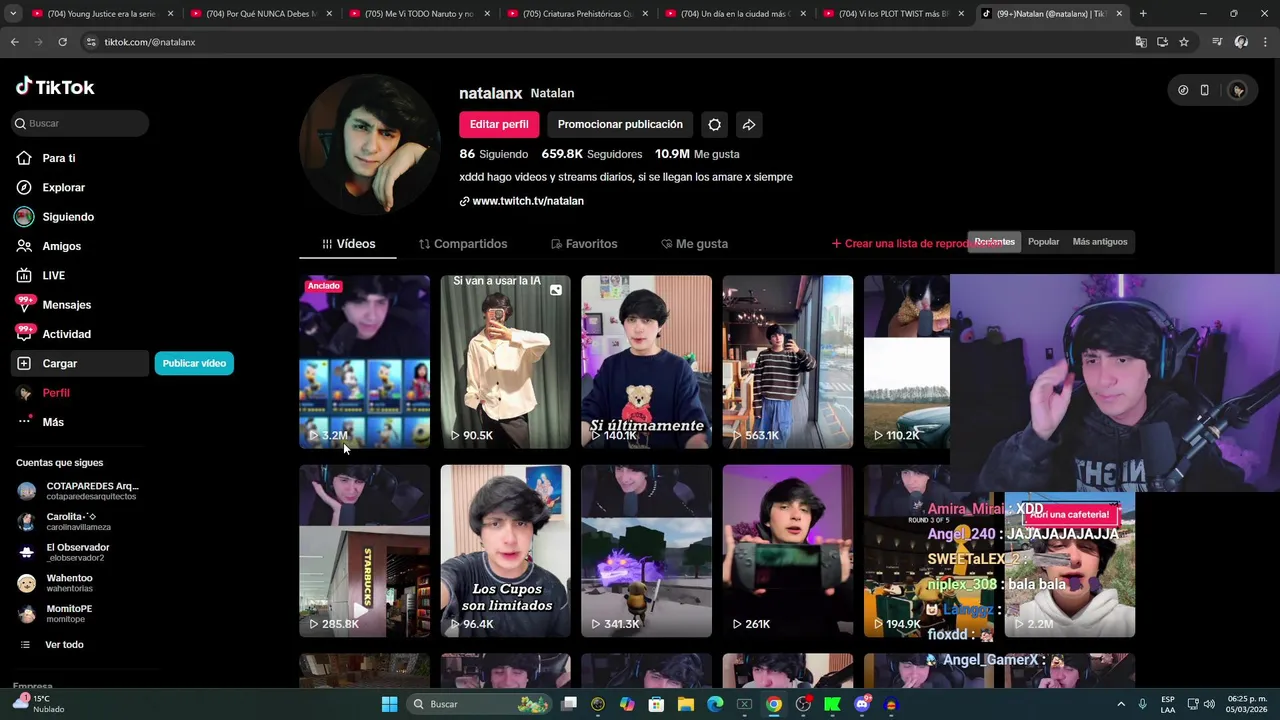
Task: Open the El Observador followed account
Action: (x=78, y=552)
